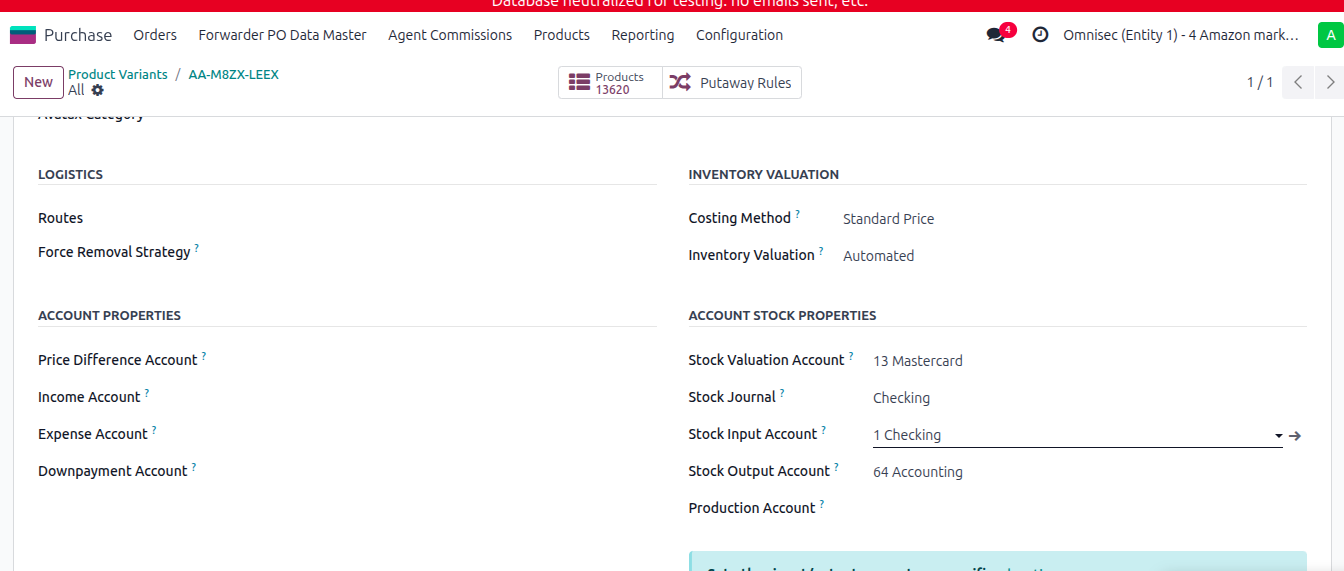The height and width of the screenshot is (571, 1344).
Task: Go to the next record arrow
Action: (x=1330, y=83)
